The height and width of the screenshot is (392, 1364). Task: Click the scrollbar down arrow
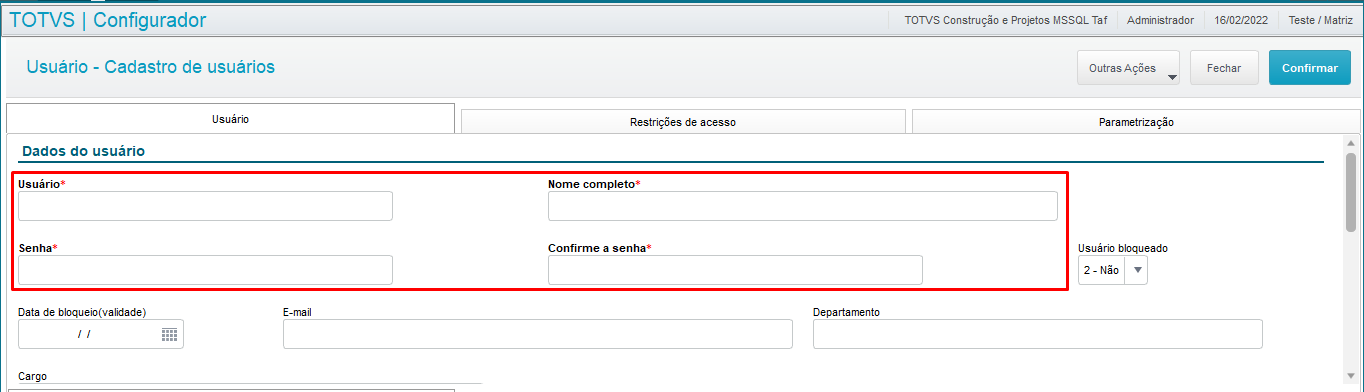point(1351,383)
